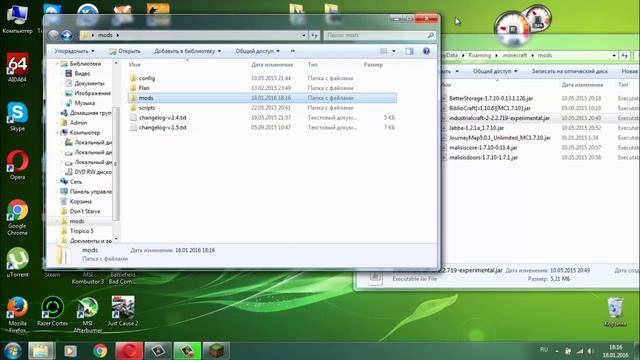640x360 pixels.
Task: Select BiblioCraft jar file
Action: click(x=489, y=108)
